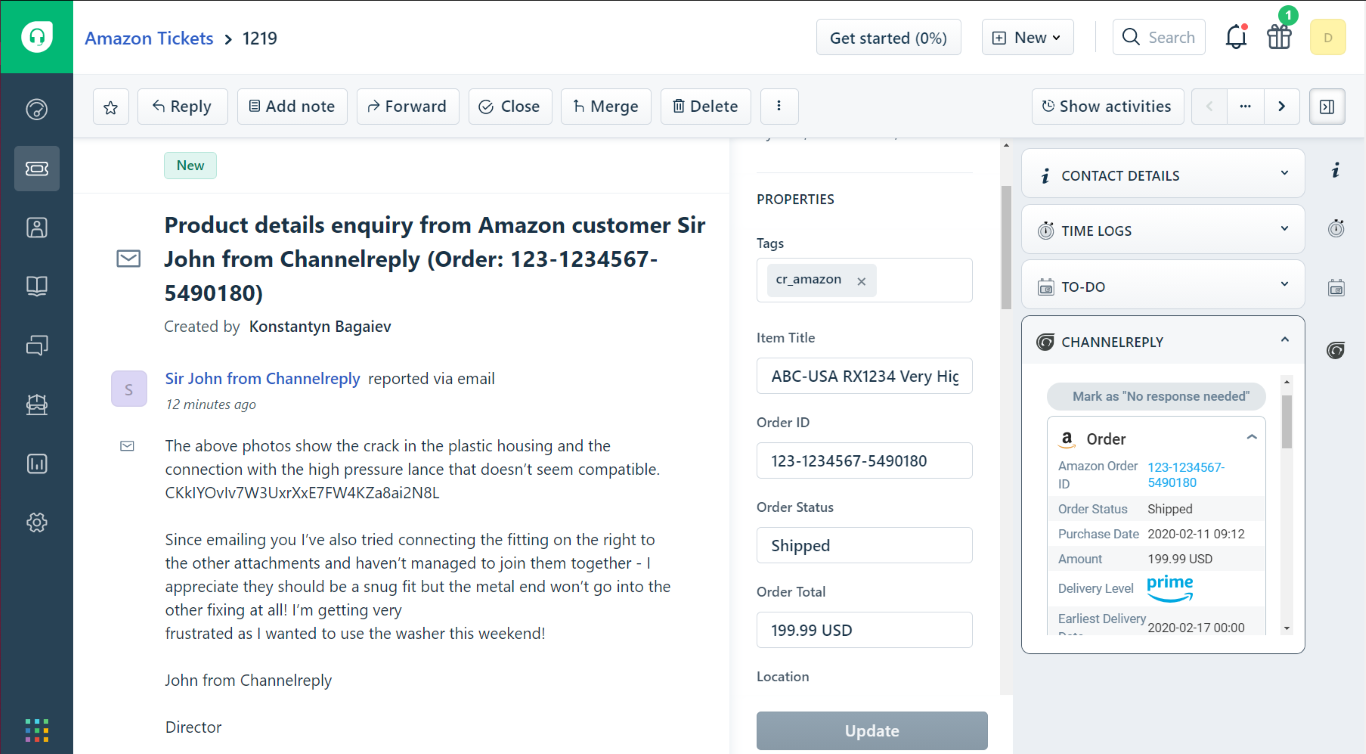Click the Prime delivery level logo

1170,588
